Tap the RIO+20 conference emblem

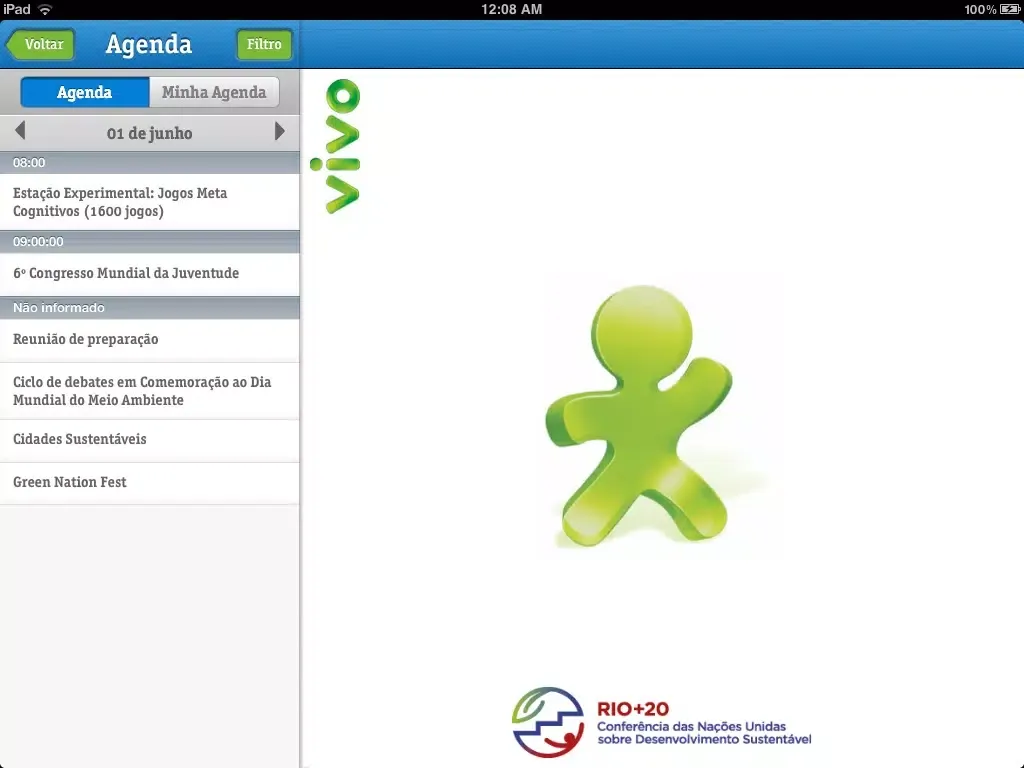(x=548, y=722)
